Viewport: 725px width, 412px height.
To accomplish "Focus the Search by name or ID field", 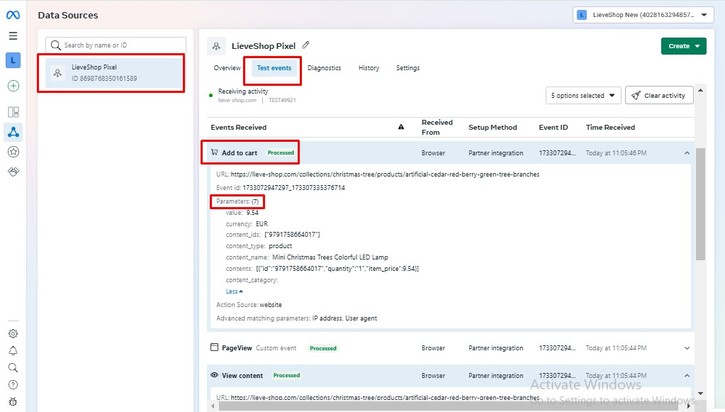I will [116, 45].
